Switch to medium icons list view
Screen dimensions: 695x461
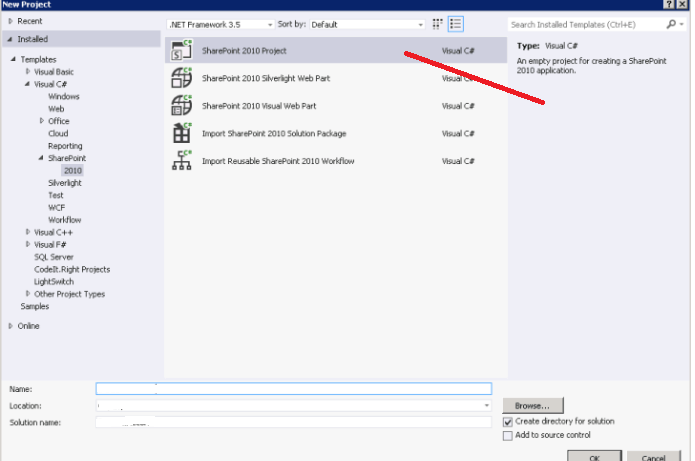pos(456,24)
